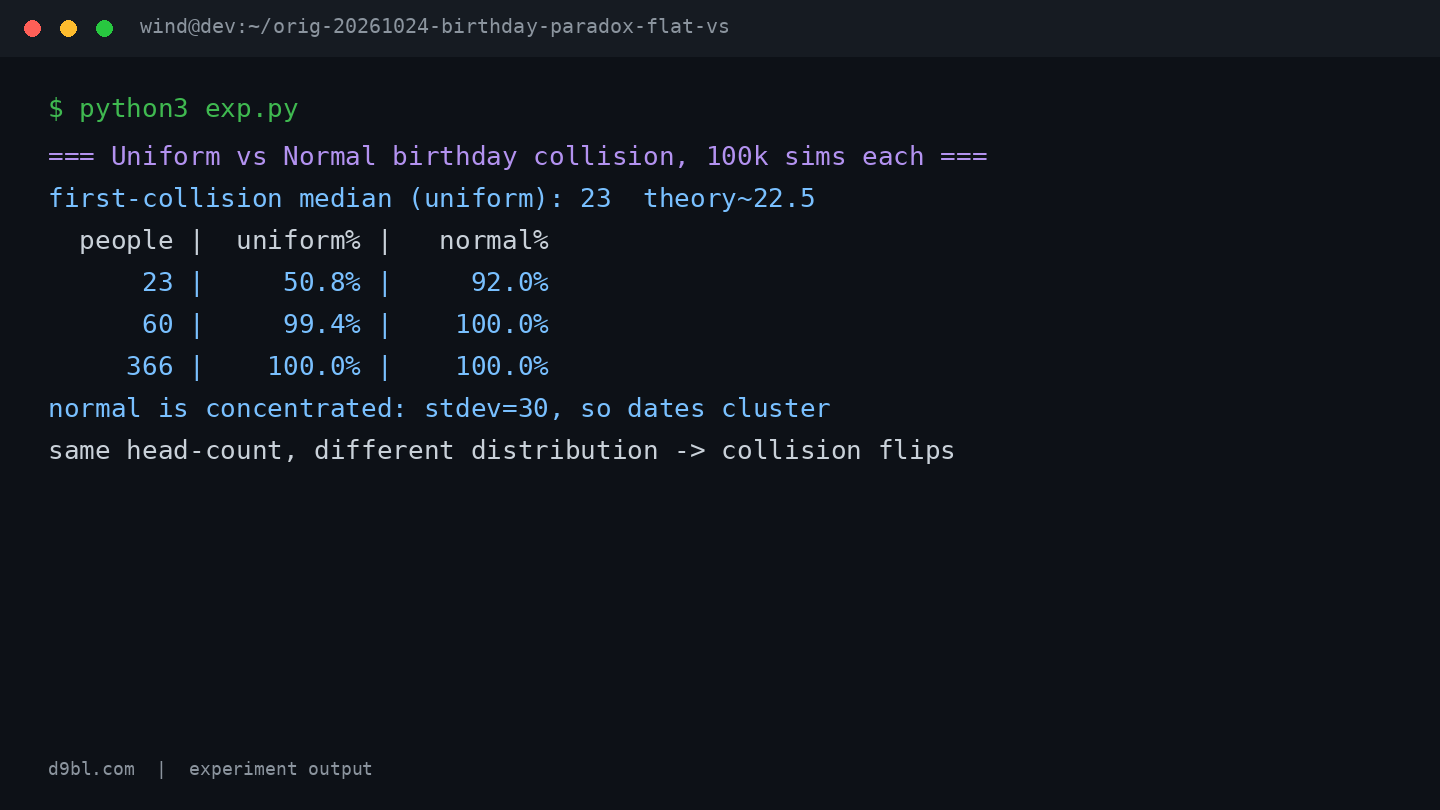The width and height of the screenshot is (1440, 810).
Task: Click the 99.4% uniform value
Action: tap(322, 324)
